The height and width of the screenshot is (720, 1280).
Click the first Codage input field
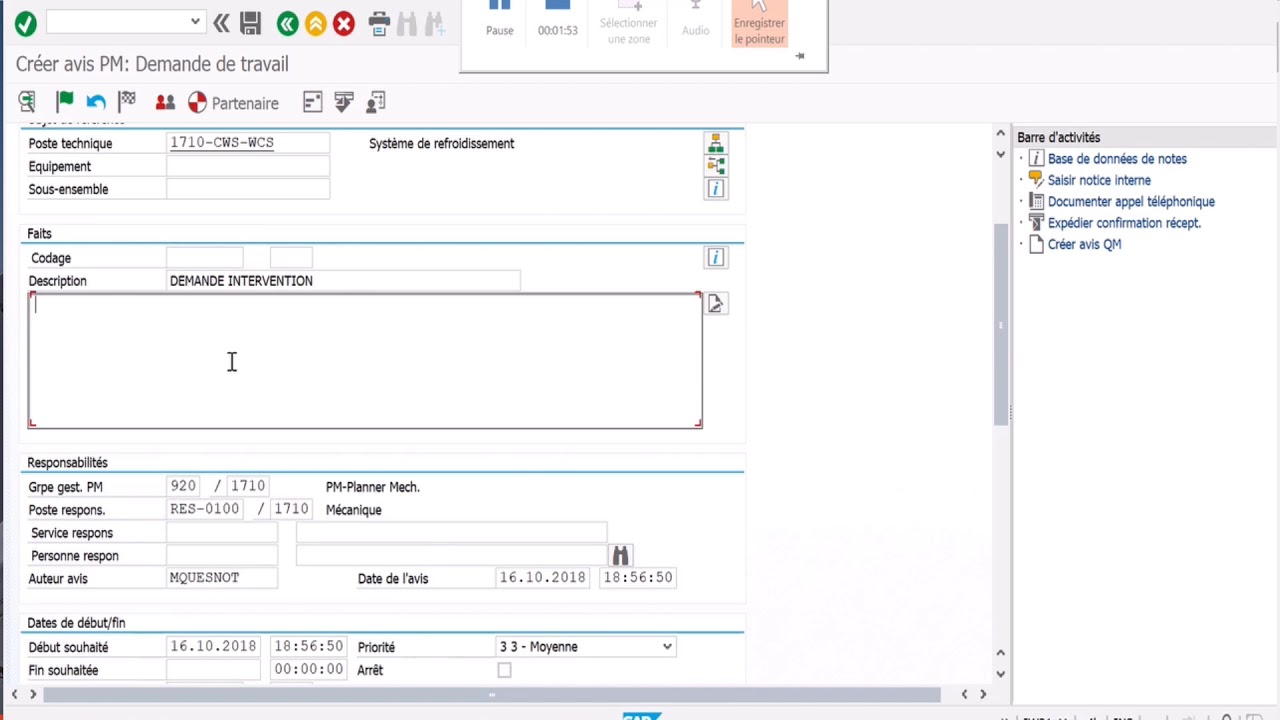click(x=205, y=258)
